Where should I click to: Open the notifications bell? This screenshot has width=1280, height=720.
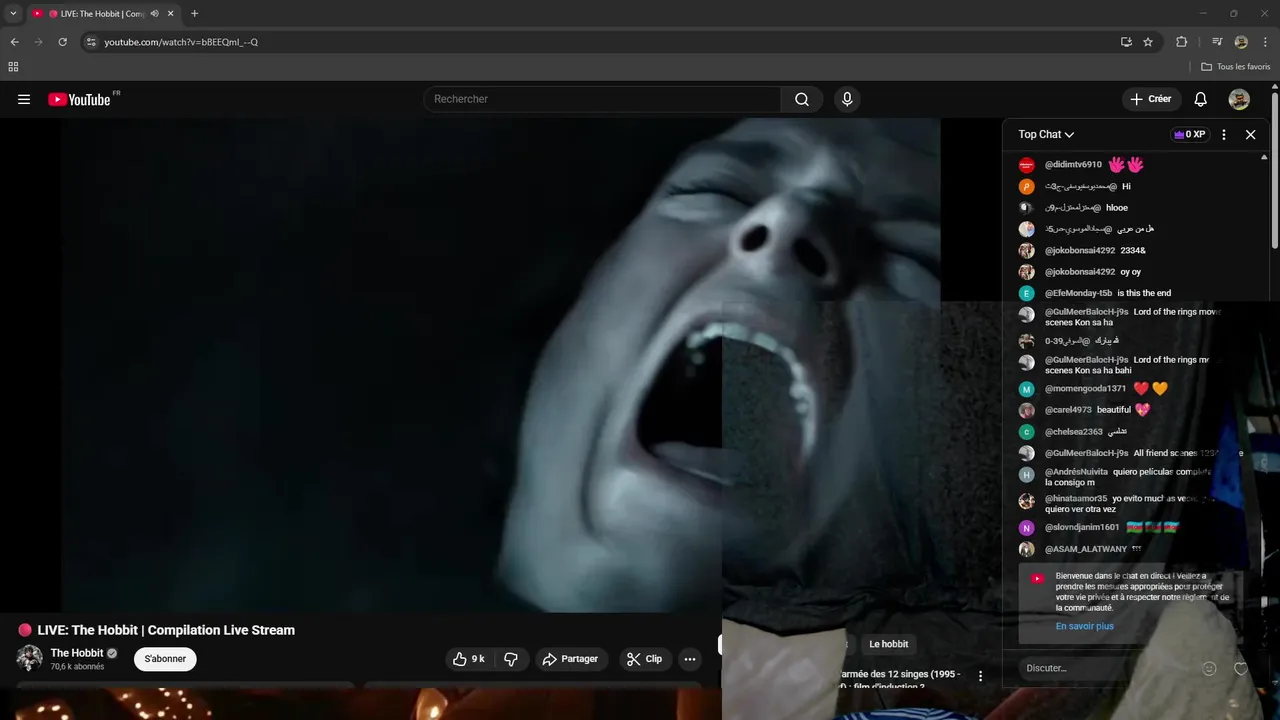click(x=1201, y=99)
